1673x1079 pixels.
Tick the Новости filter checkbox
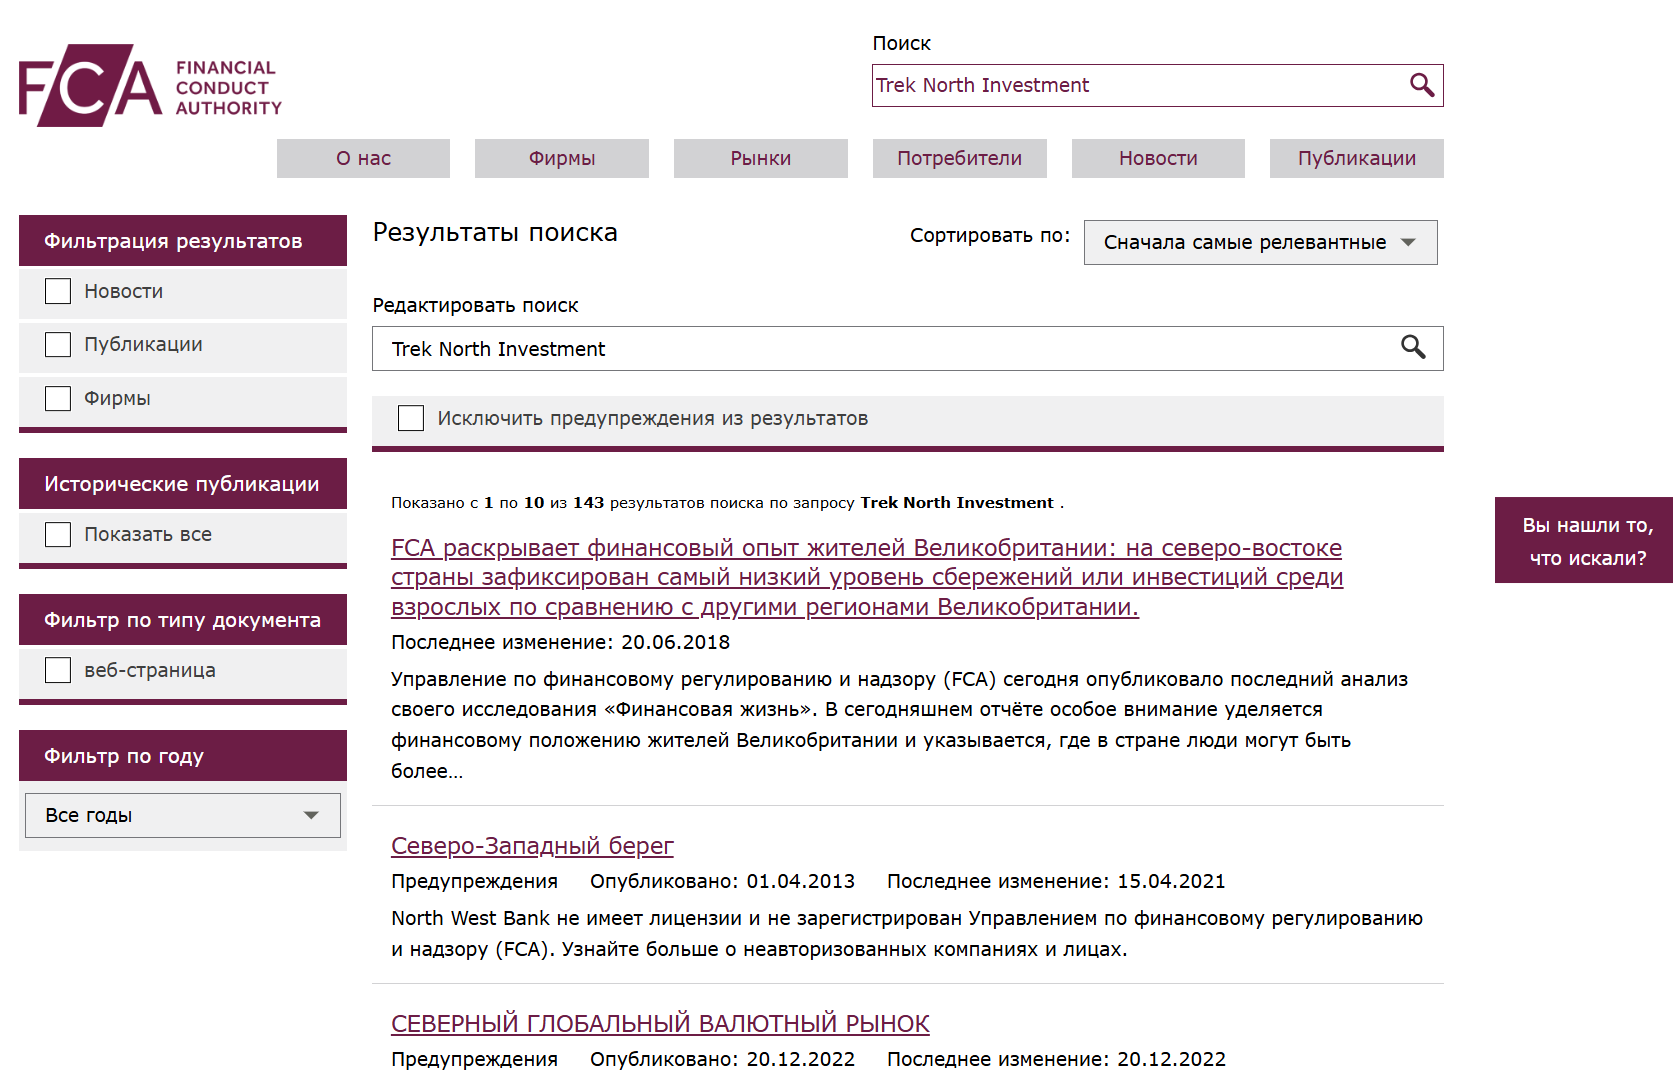(58, 291)
